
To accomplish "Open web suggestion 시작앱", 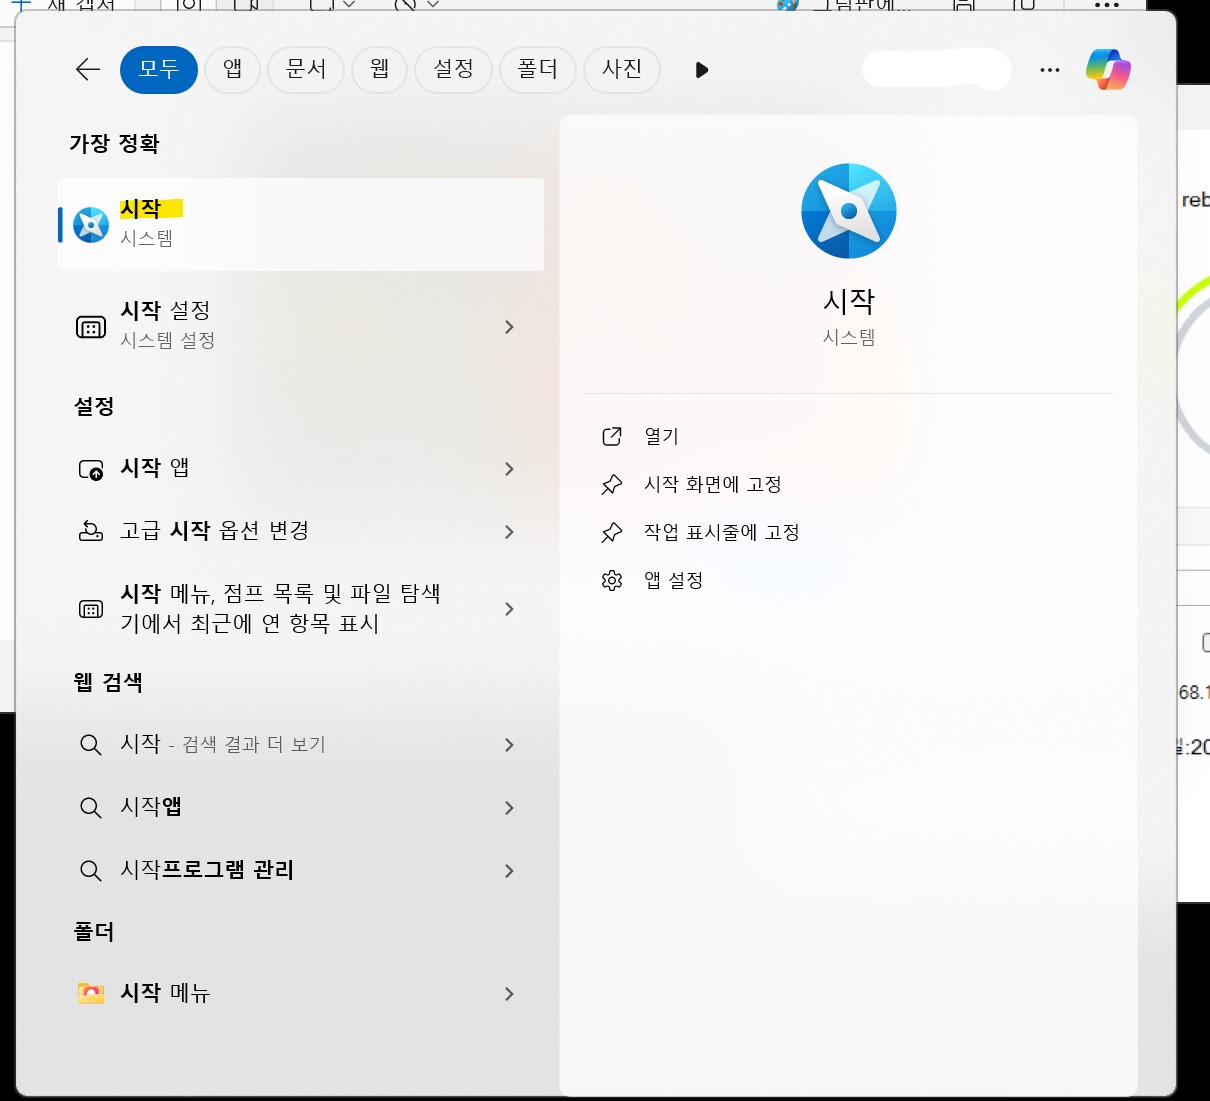I will [301, 807].
